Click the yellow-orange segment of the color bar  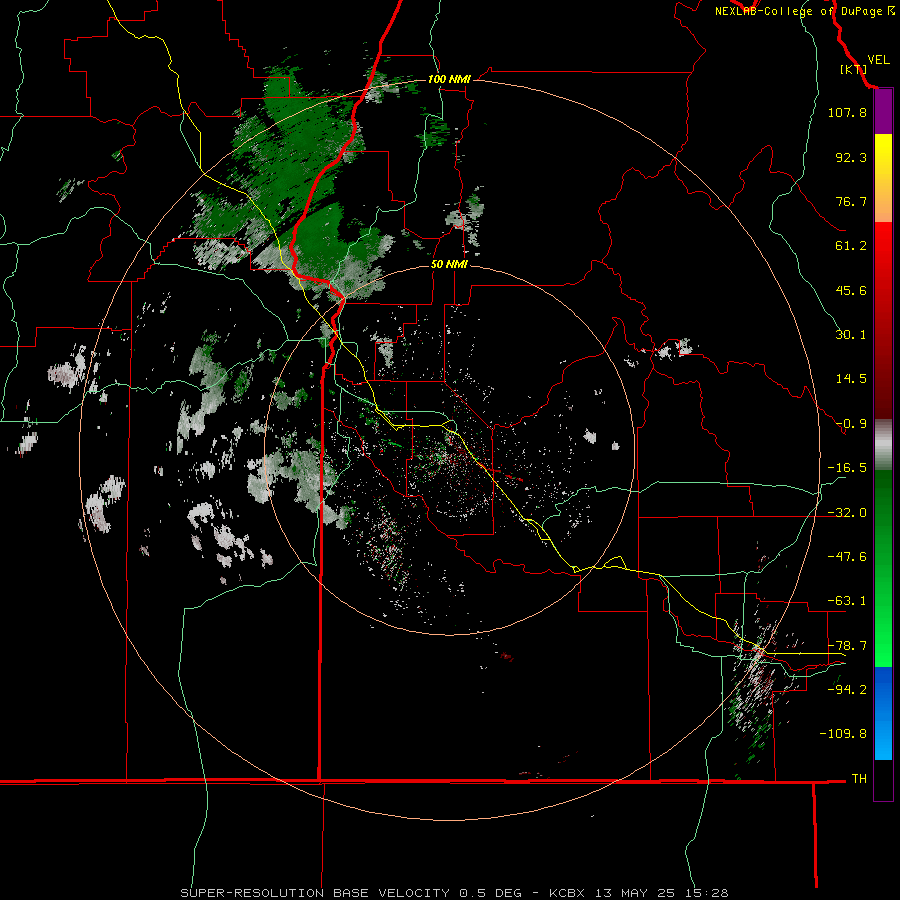[883, 178]
